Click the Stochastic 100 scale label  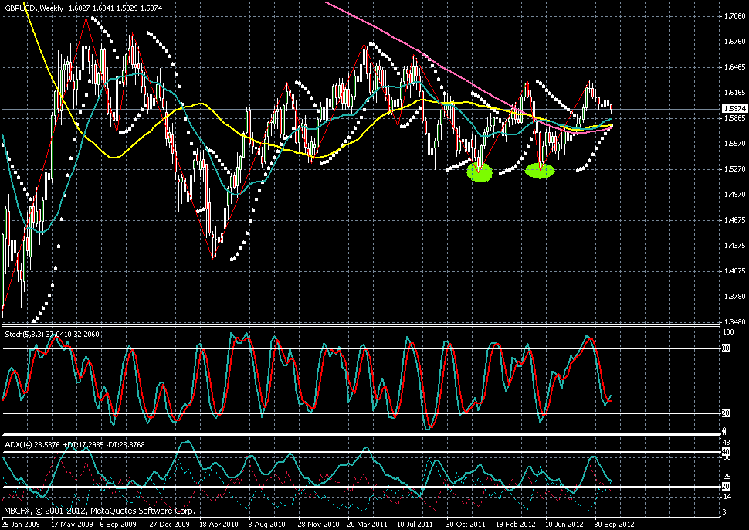(728, 332)
